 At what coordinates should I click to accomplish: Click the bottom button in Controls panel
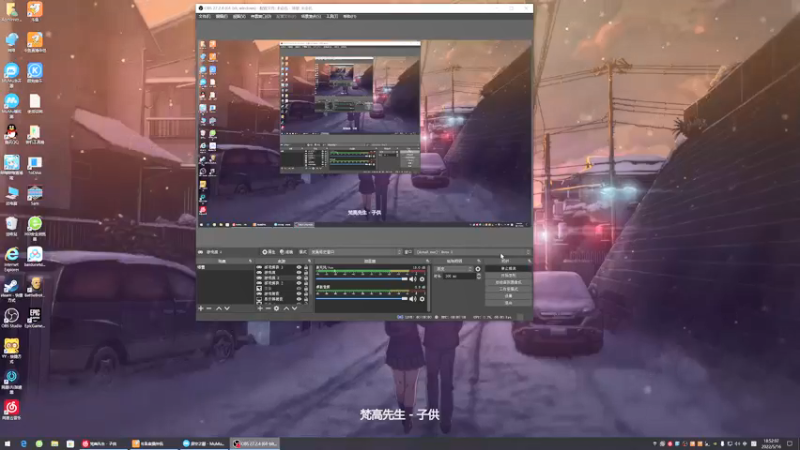(x=509, y=303)
